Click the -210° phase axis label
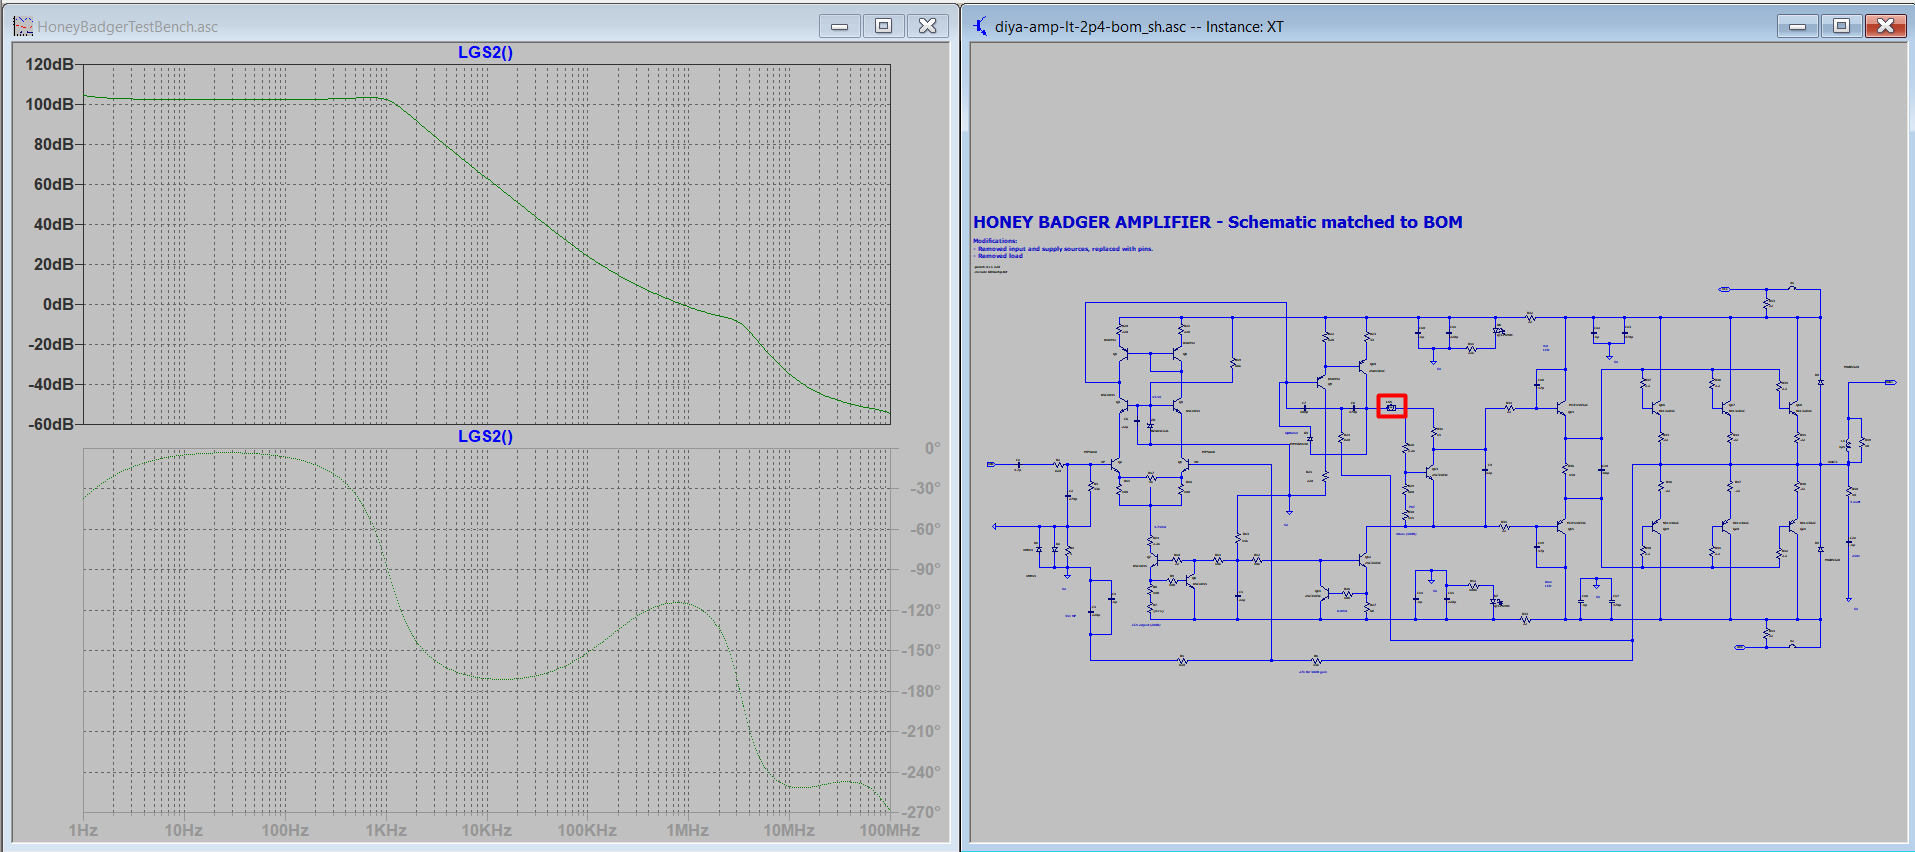1915x852 pixels. tap(921, 731)
